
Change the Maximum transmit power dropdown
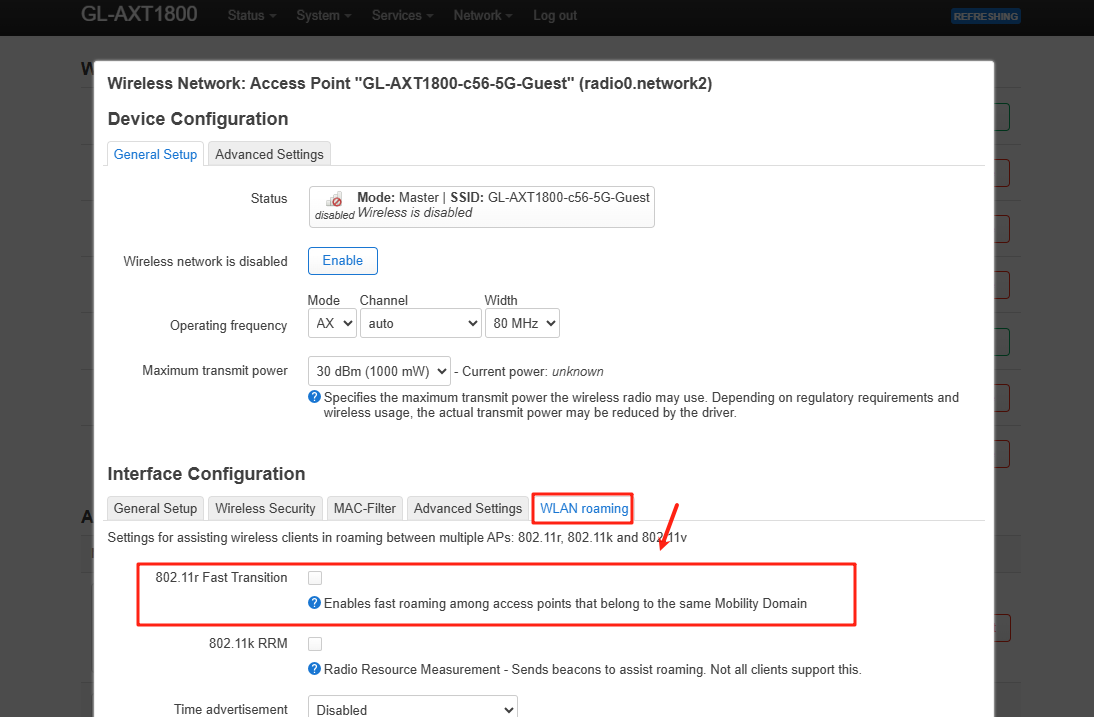379,371
